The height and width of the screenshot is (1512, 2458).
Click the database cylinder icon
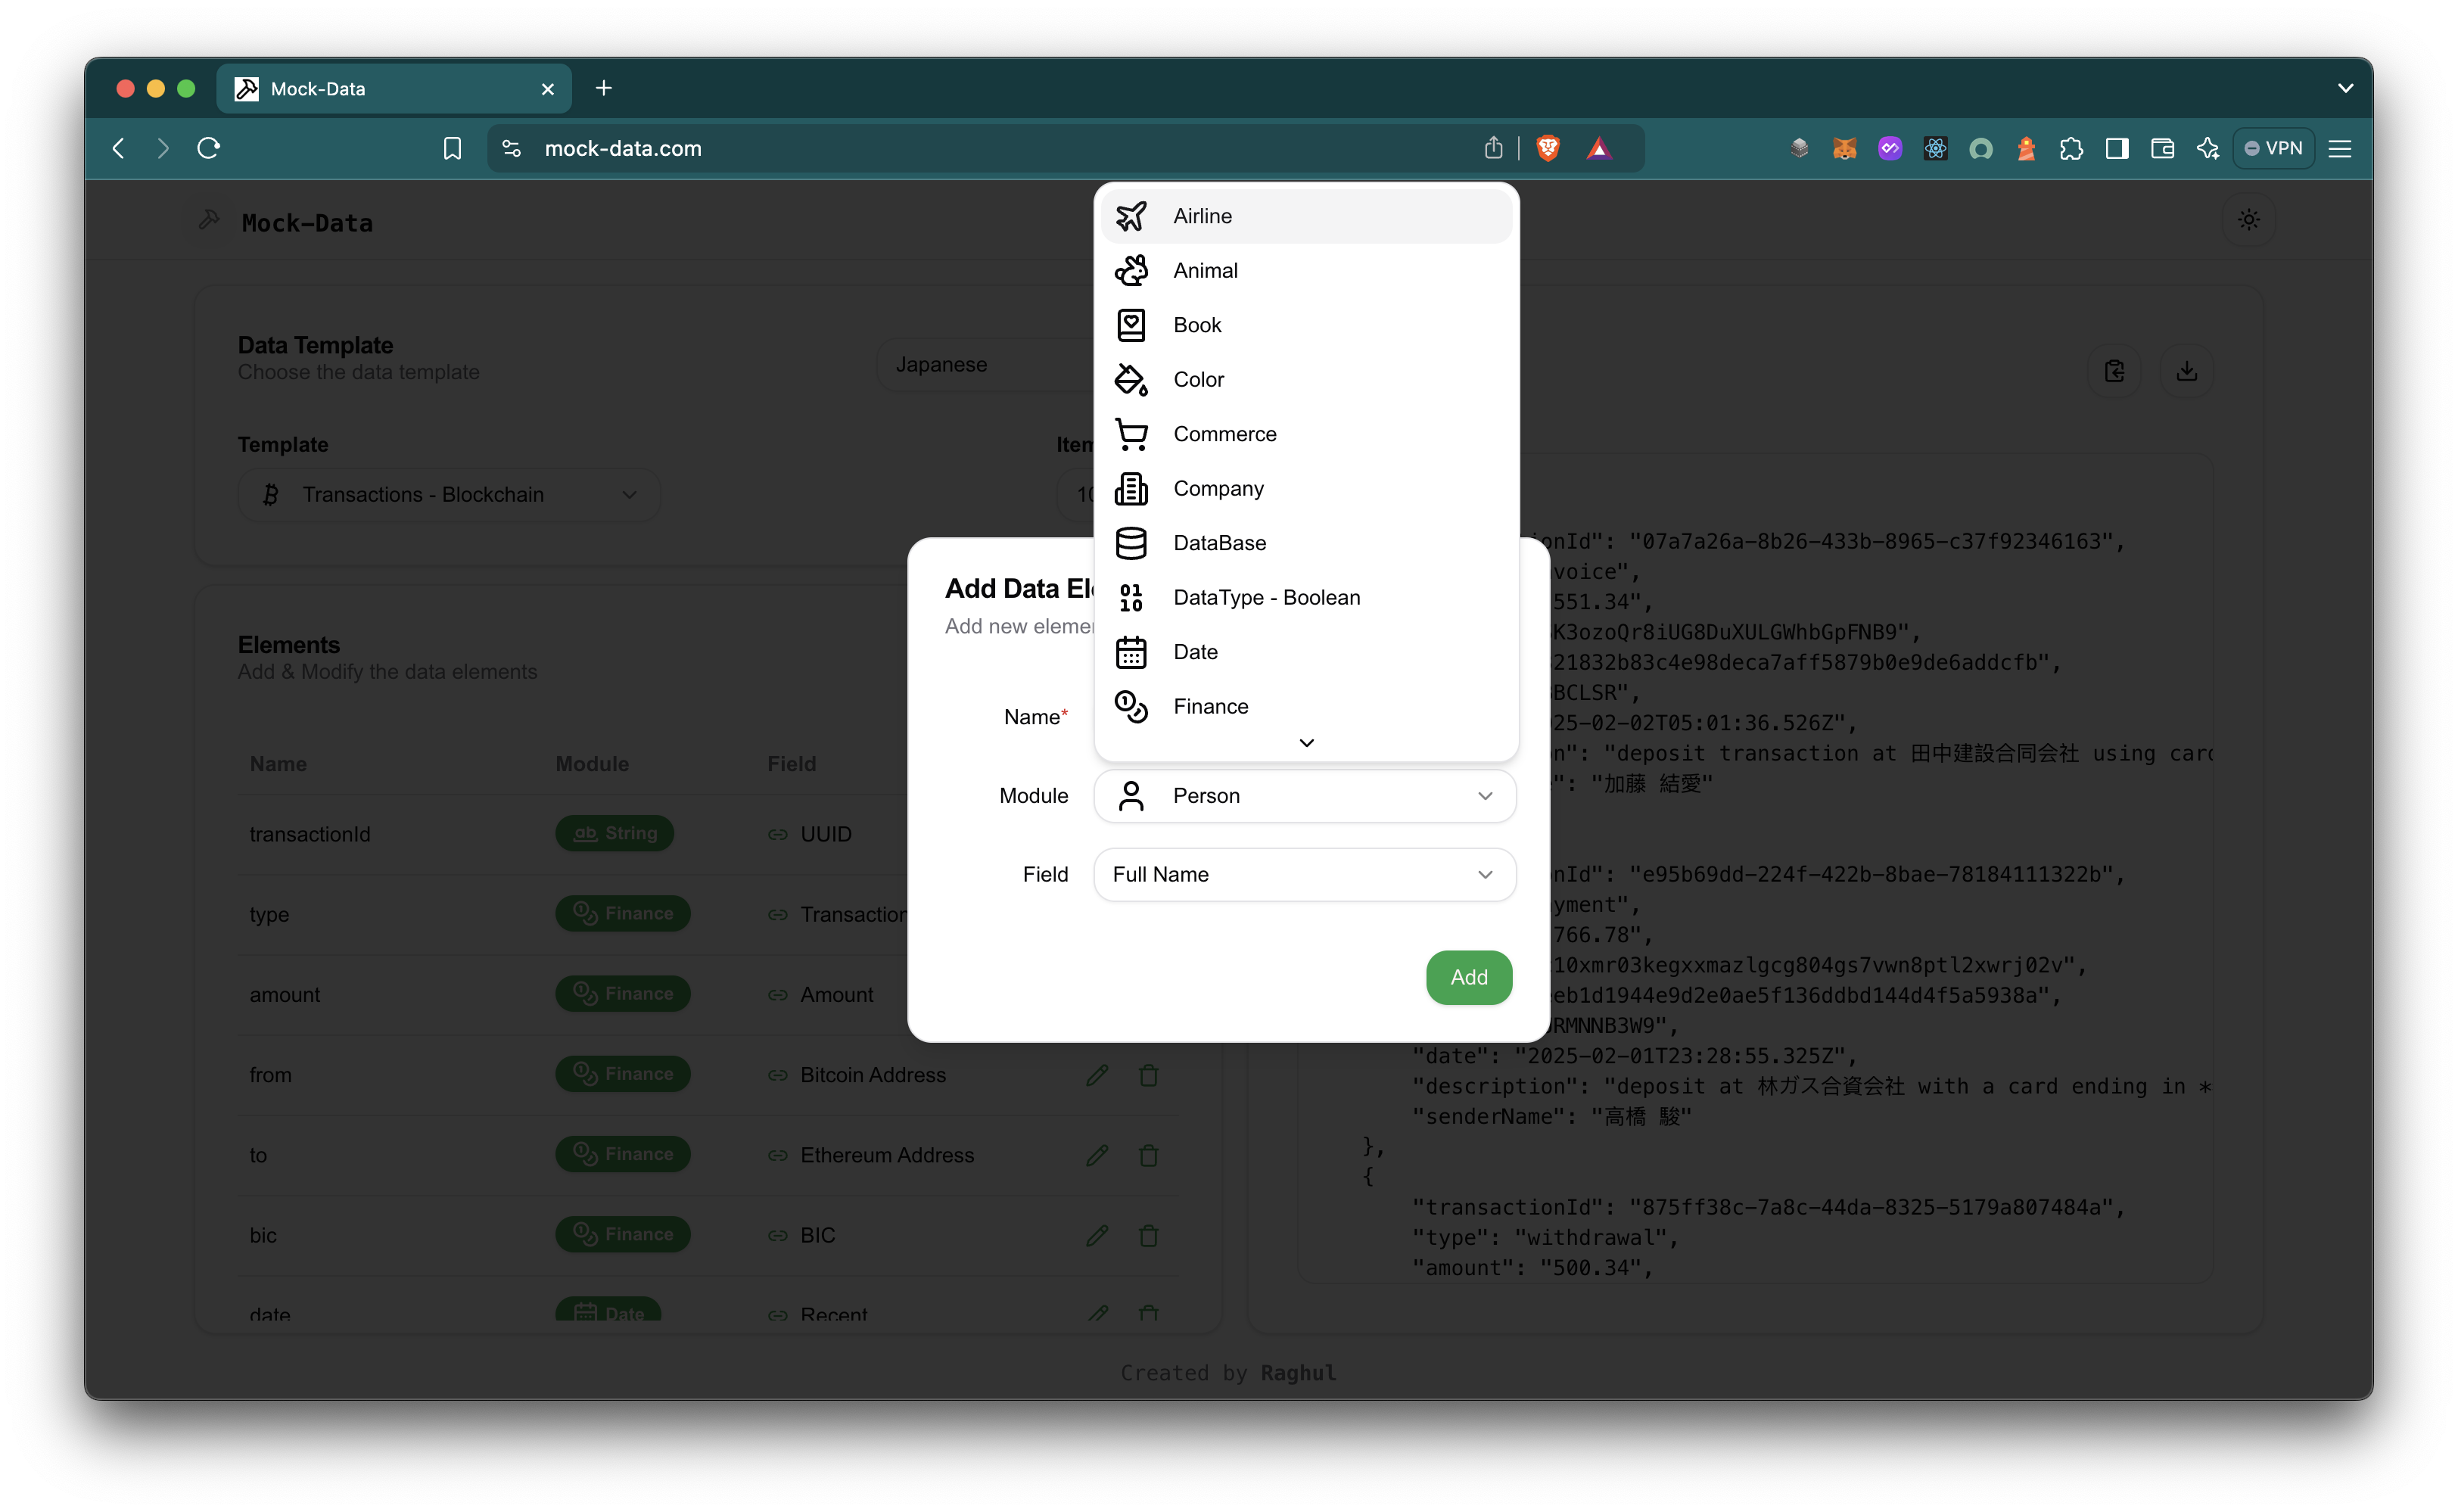(1131, 543)
